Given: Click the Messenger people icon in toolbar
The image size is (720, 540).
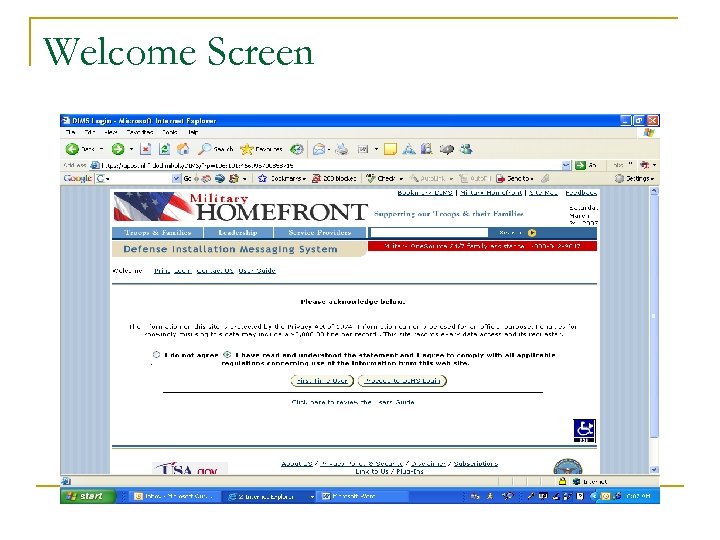Looking at the screenshot, I should pos(467,149).
